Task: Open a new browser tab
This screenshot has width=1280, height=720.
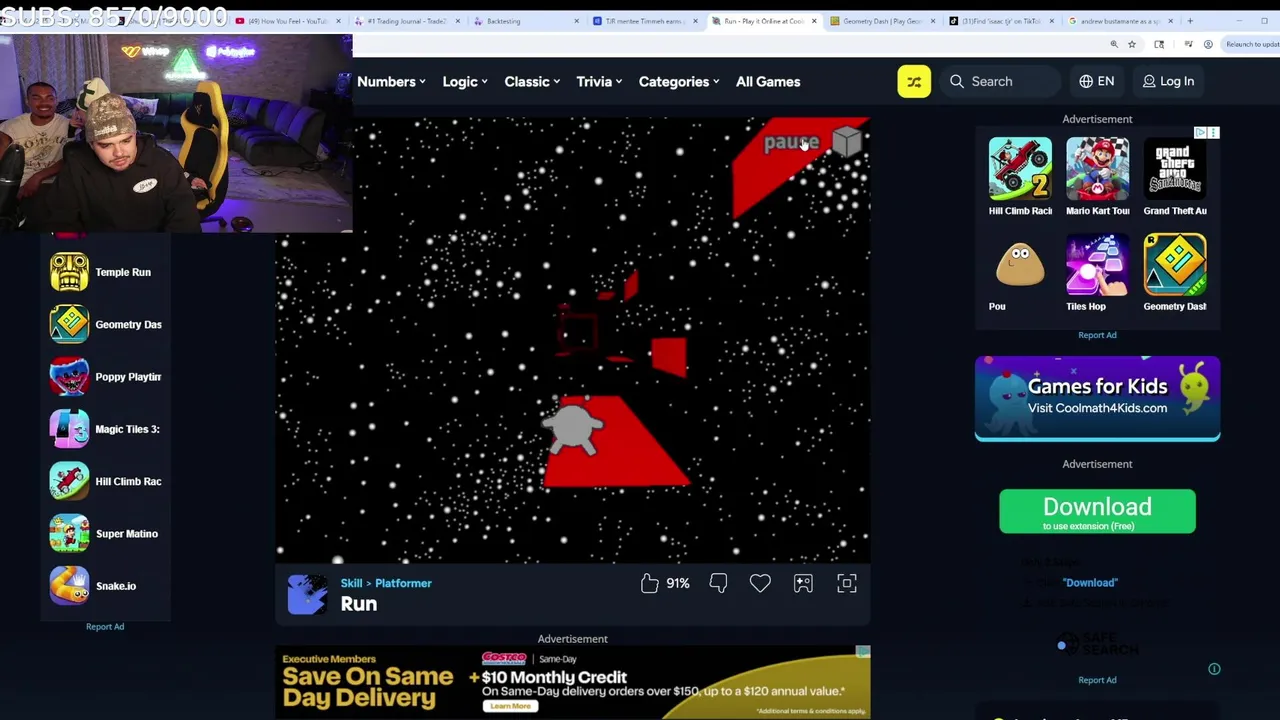Action: point(1190,20)
